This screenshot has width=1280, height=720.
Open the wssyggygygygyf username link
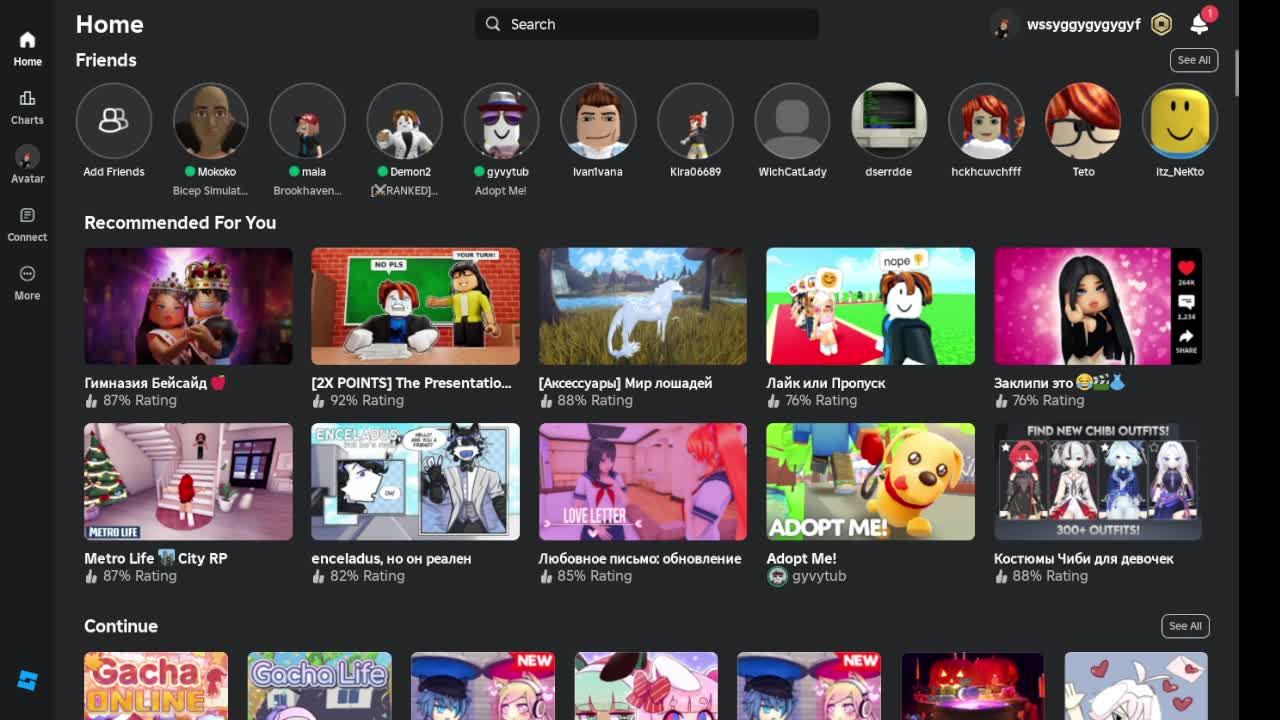pyautogui.click(x=1083, y=25)
